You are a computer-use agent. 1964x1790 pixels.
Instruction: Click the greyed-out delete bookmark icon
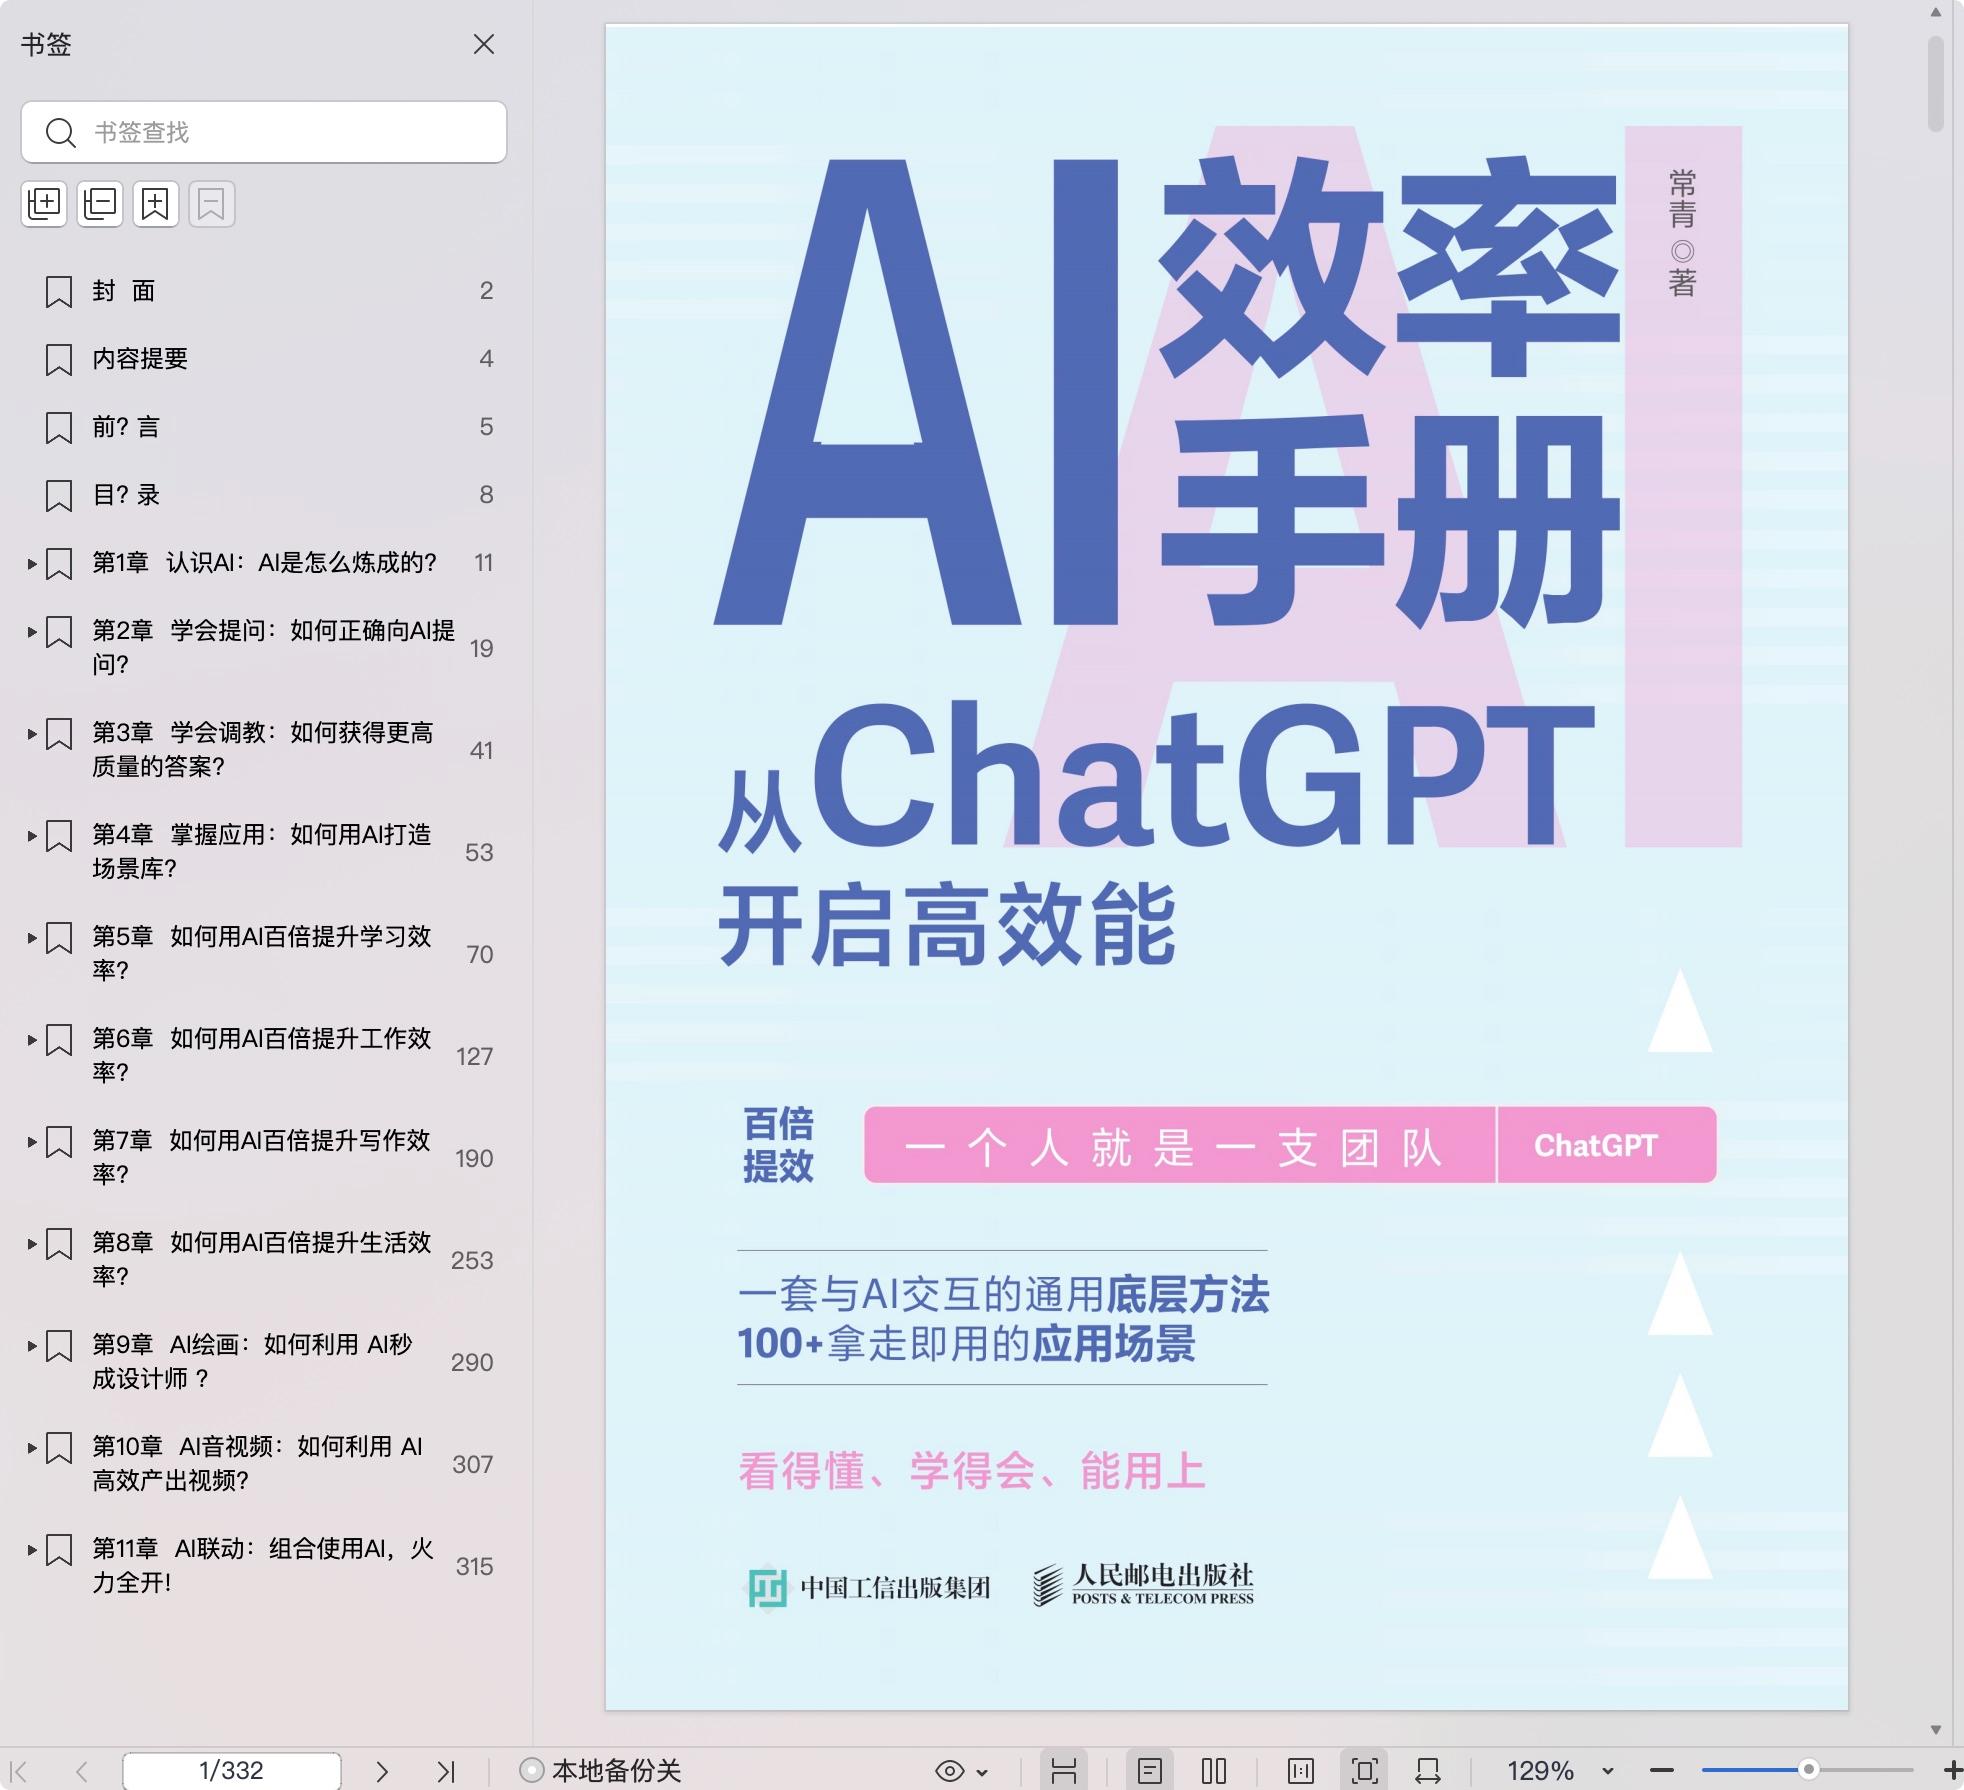[211, 204]
